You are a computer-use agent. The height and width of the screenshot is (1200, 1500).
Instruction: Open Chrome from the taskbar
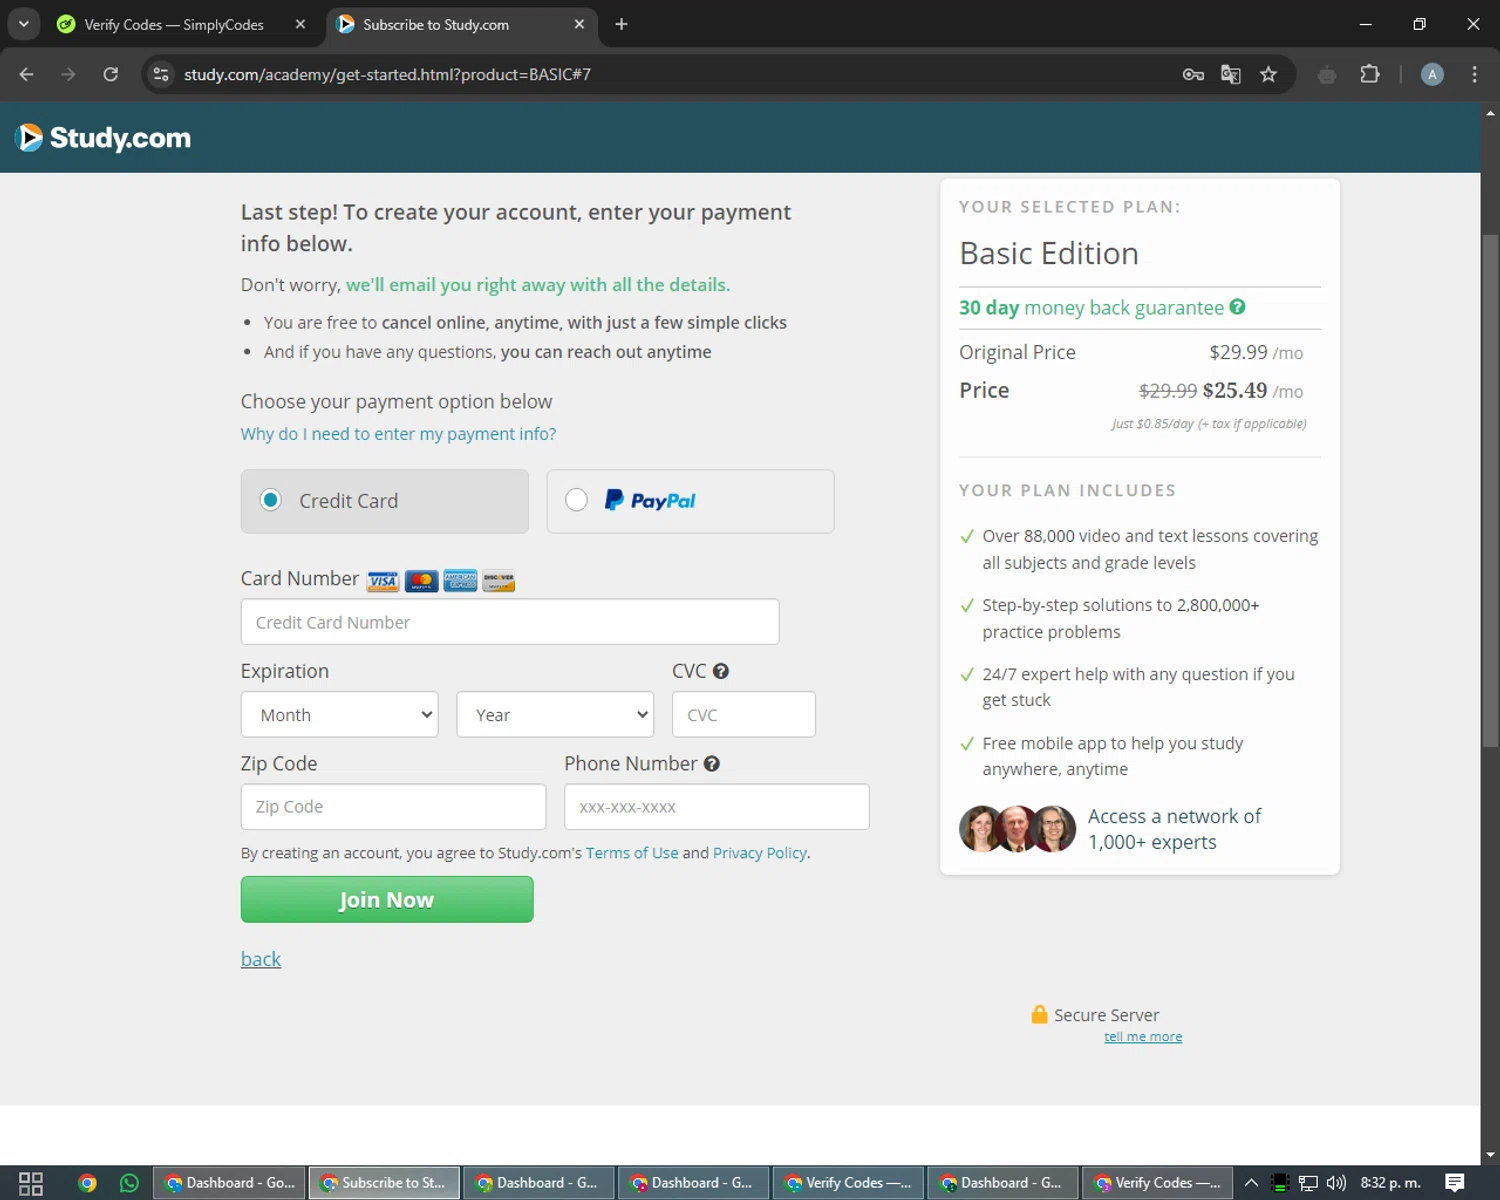click(x=87, y=1183)
